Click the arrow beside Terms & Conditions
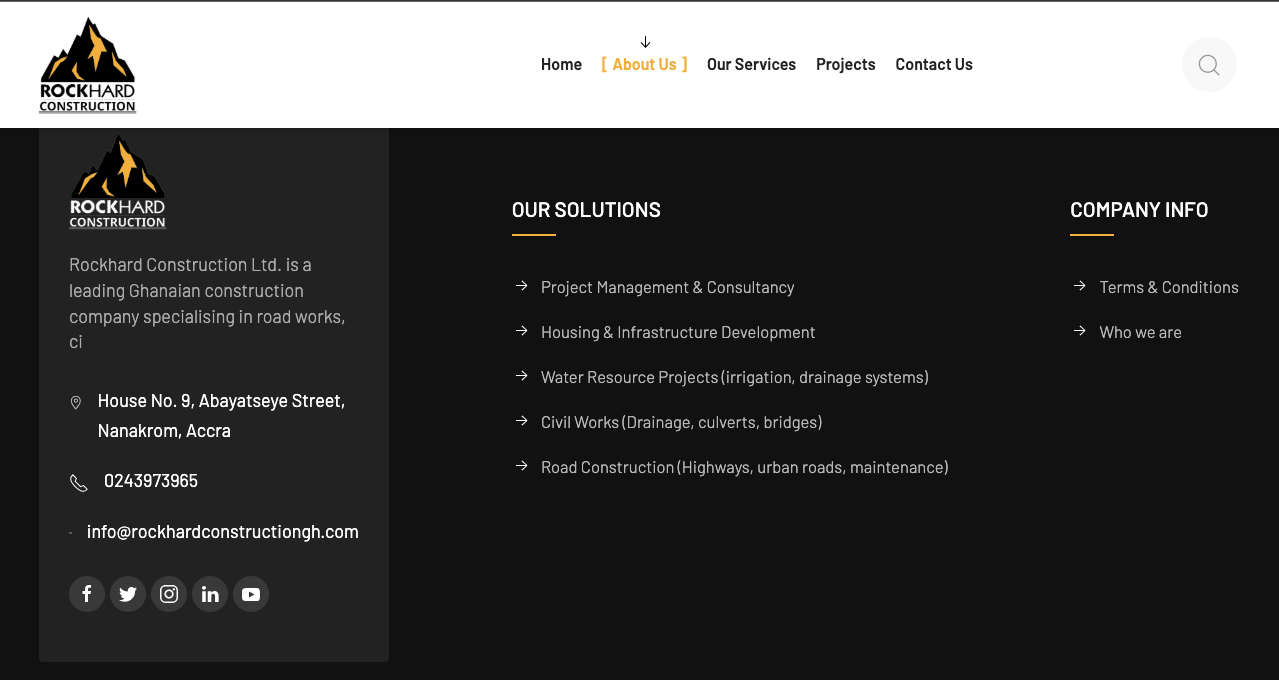Viewport: 1279px width, 680px height. click(x=1079, y=286)
